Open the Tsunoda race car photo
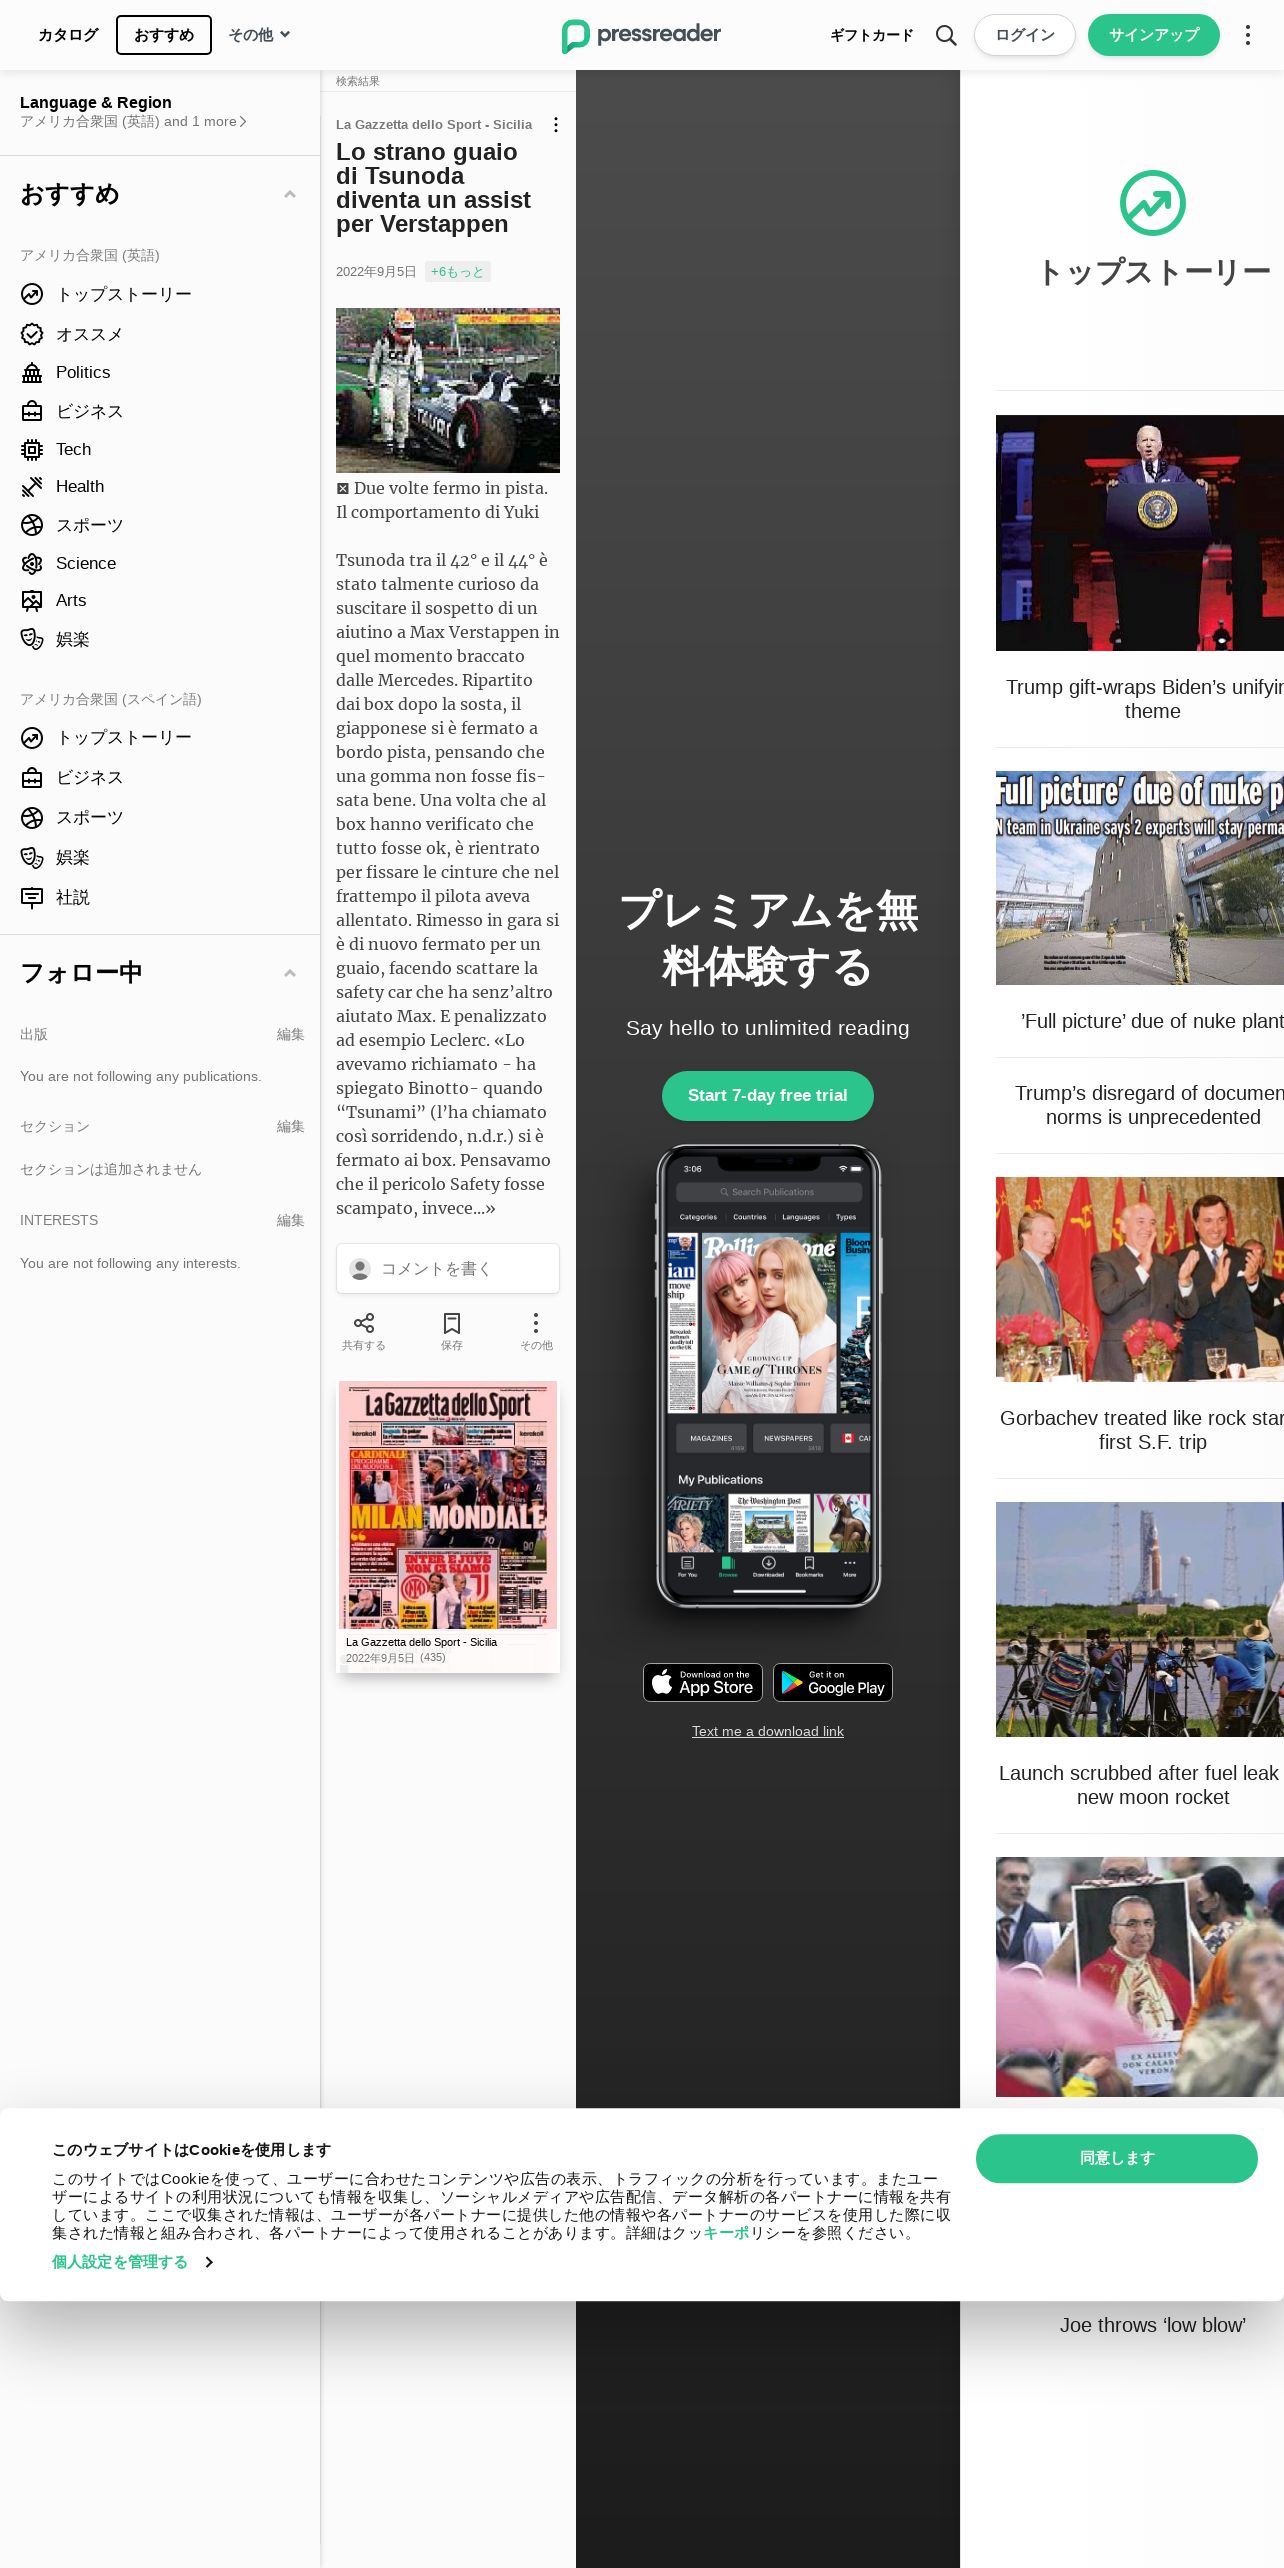The image size is (1284, 2568). 448,390
